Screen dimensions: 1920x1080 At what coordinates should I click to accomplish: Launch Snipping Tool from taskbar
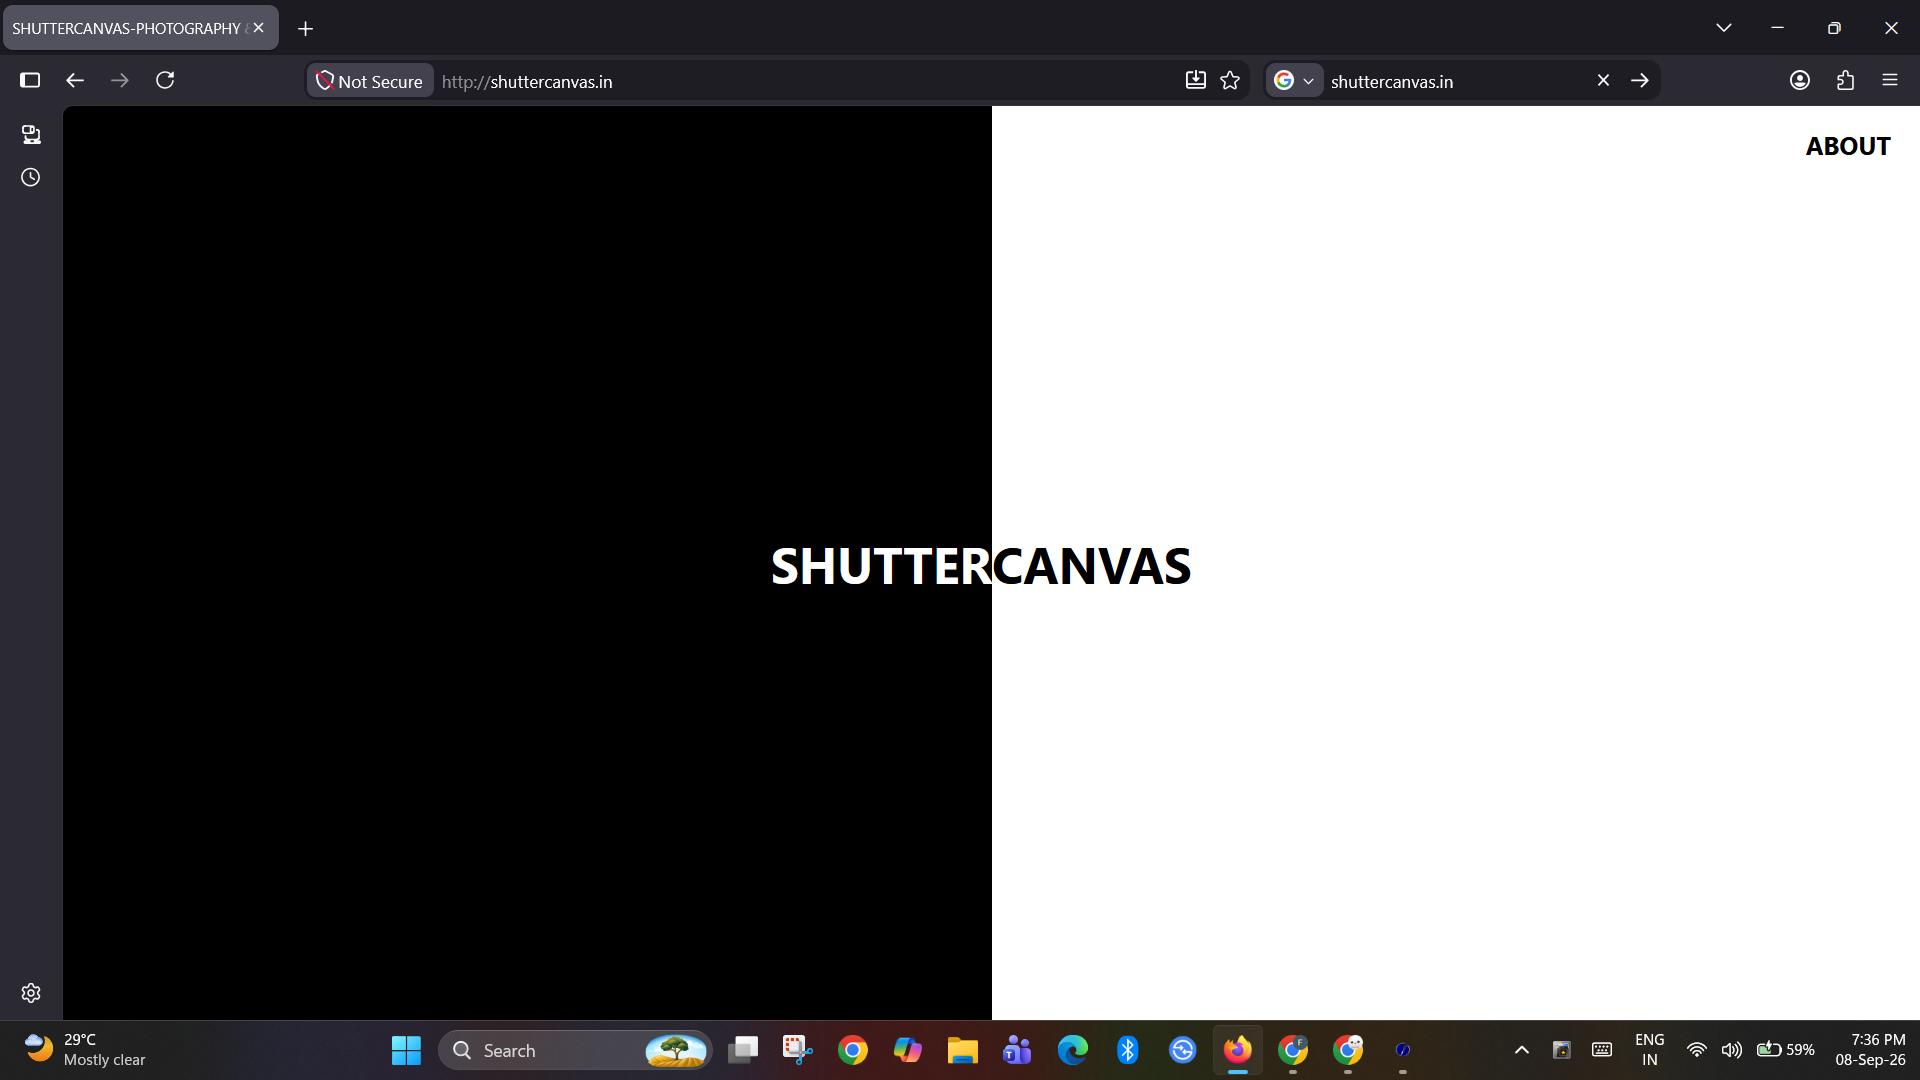coord(797,1050)
